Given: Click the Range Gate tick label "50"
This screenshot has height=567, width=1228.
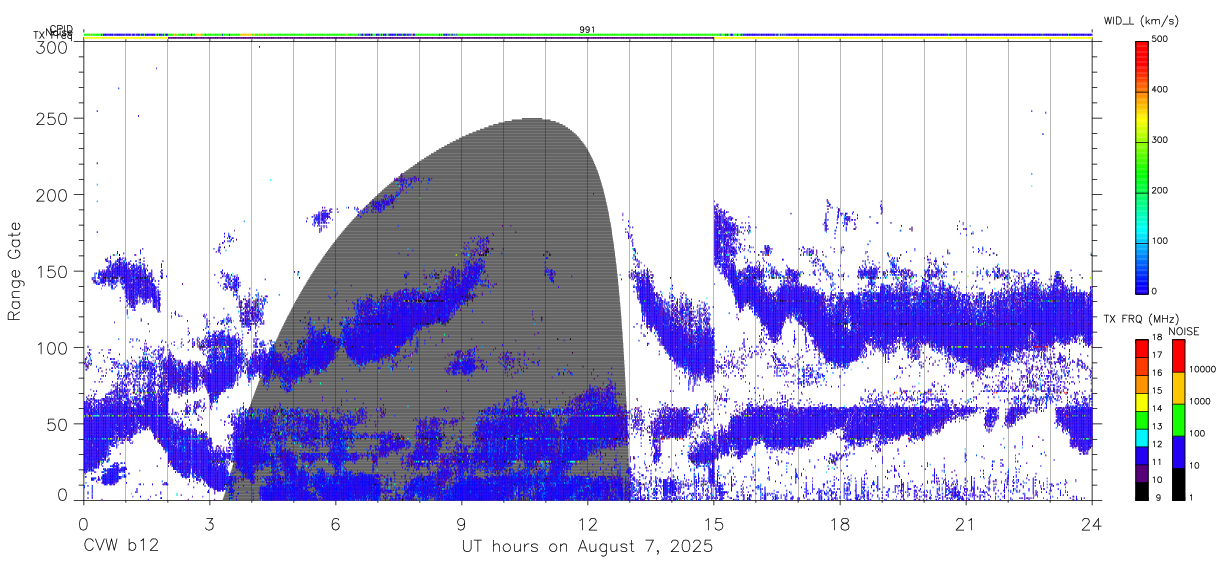Looking at the screenshot, I should 57,424.
